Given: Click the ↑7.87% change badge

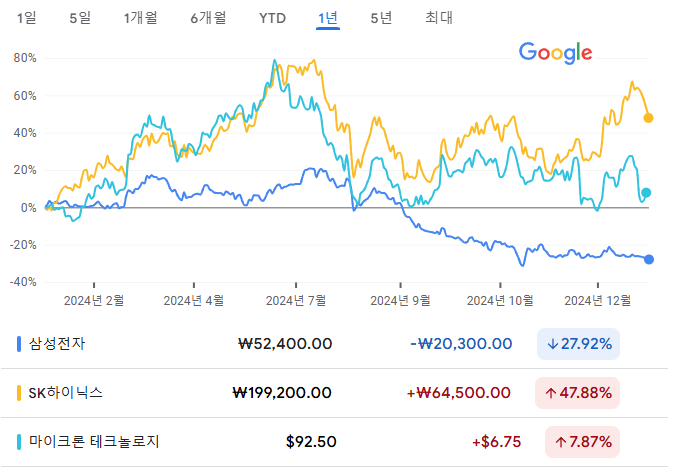Looking at the screenshot, I should [x=582, y=442].
